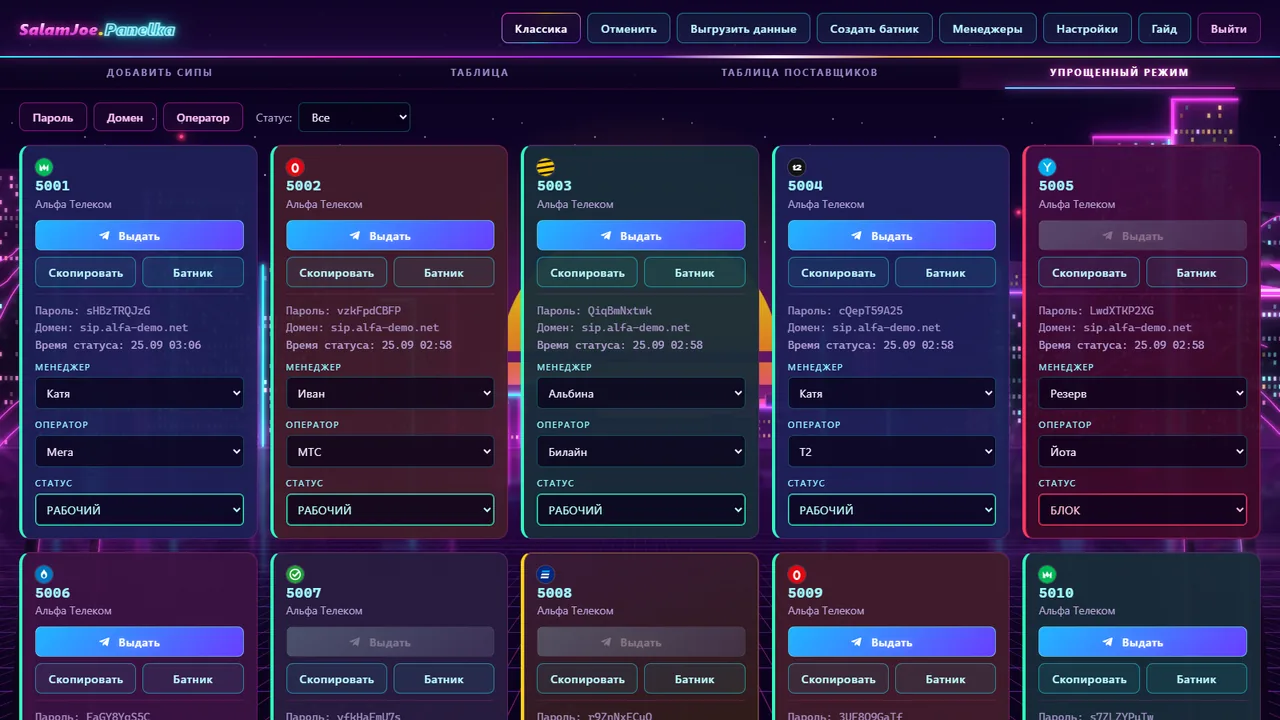Click Батник on card 5004
The width and height of the screenshot is (1280, 720).
click(x=946, y=272)
